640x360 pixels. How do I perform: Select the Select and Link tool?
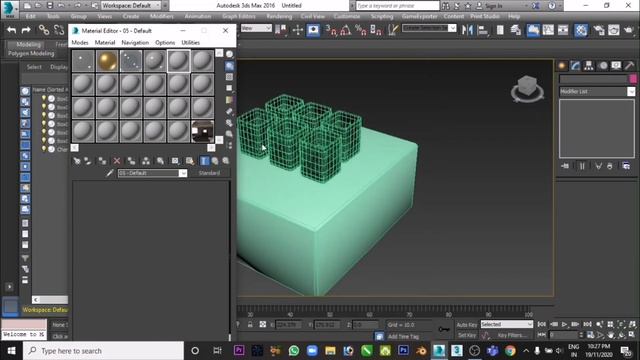[x=44, y=30]
